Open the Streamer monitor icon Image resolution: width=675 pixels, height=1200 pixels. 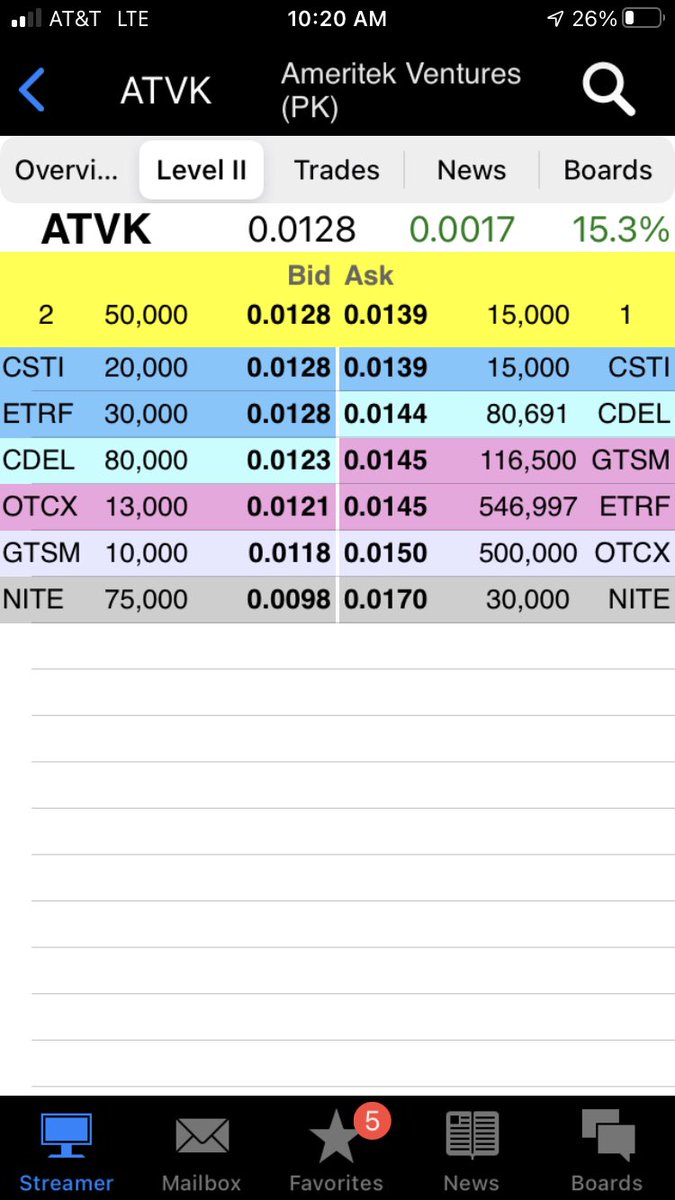(x=66, y=1137)
